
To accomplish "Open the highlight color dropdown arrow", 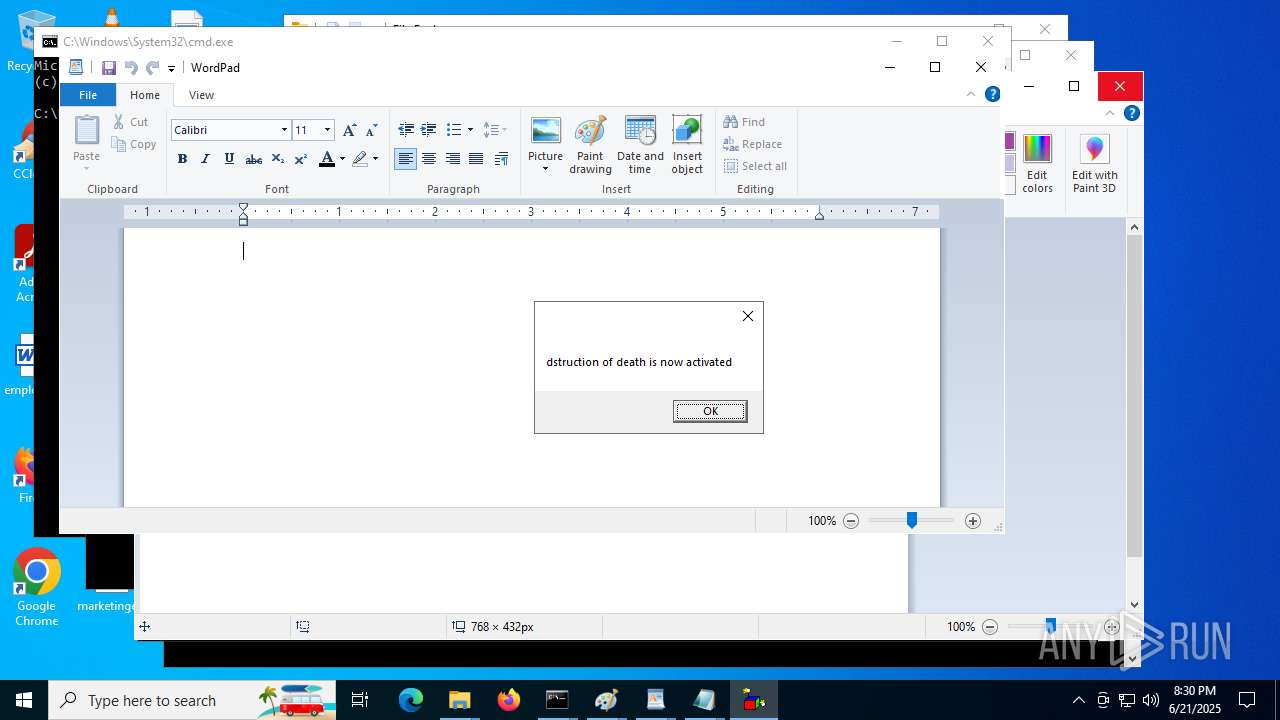I will 375,158.
